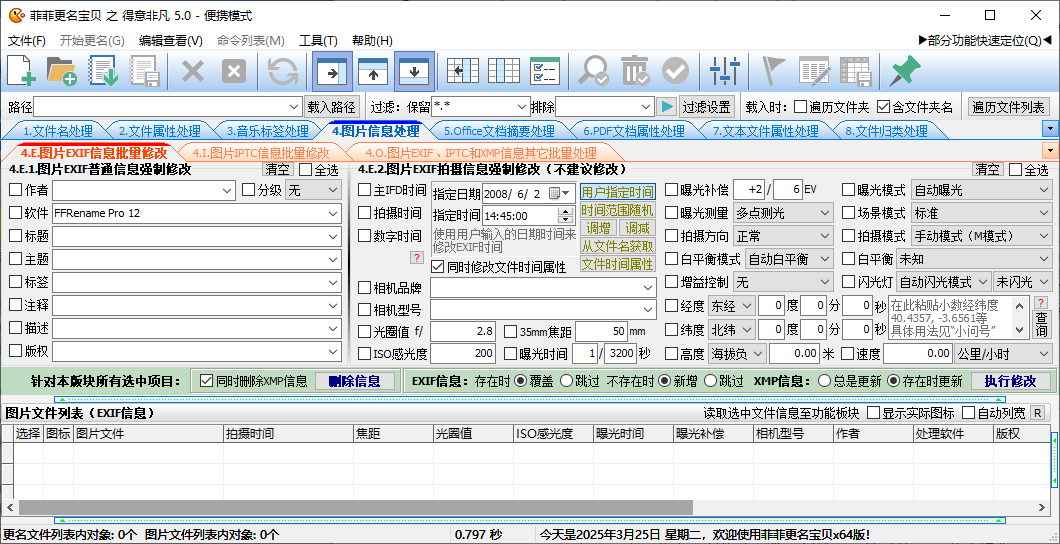Click the 光圈值 input field
Image resolution: width=1060 pixels, height=544 pixels.
pos(462,331)
